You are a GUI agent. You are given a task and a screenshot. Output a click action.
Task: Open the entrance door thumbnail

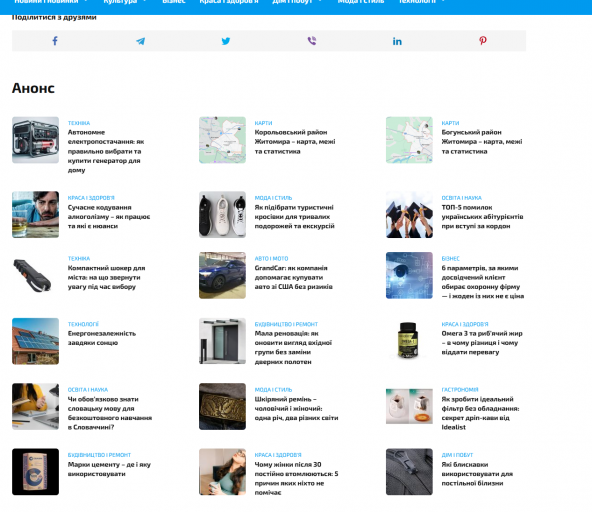222,341
